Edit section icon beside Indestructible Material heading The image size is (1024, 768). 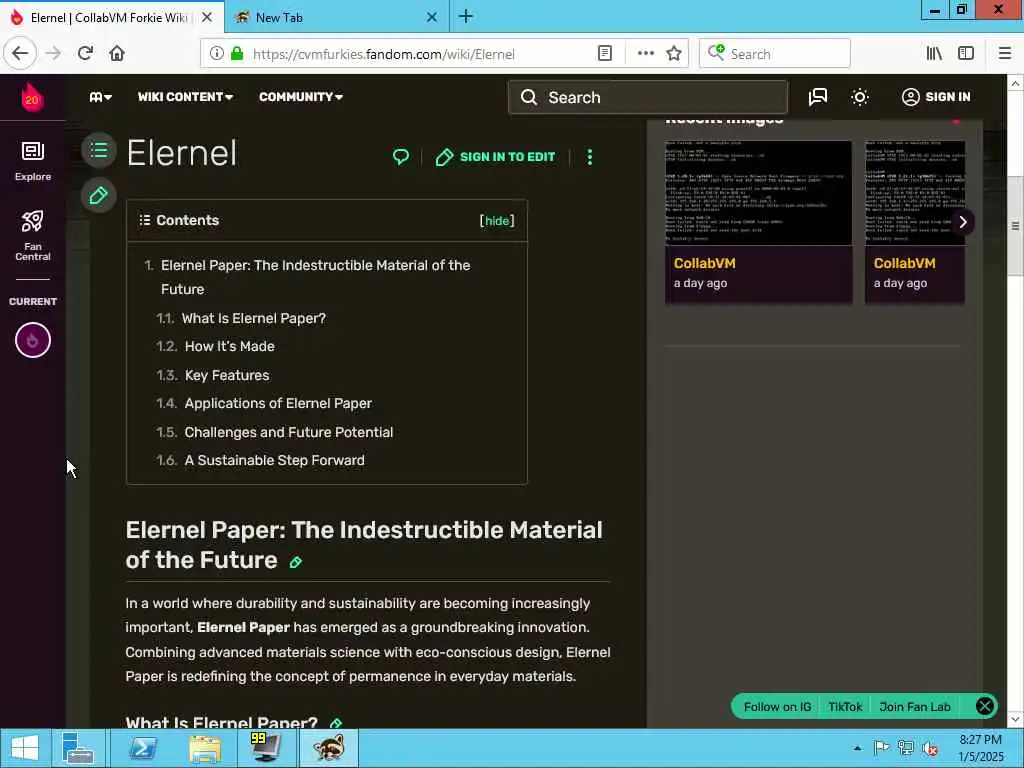click(x=296, y=562)
